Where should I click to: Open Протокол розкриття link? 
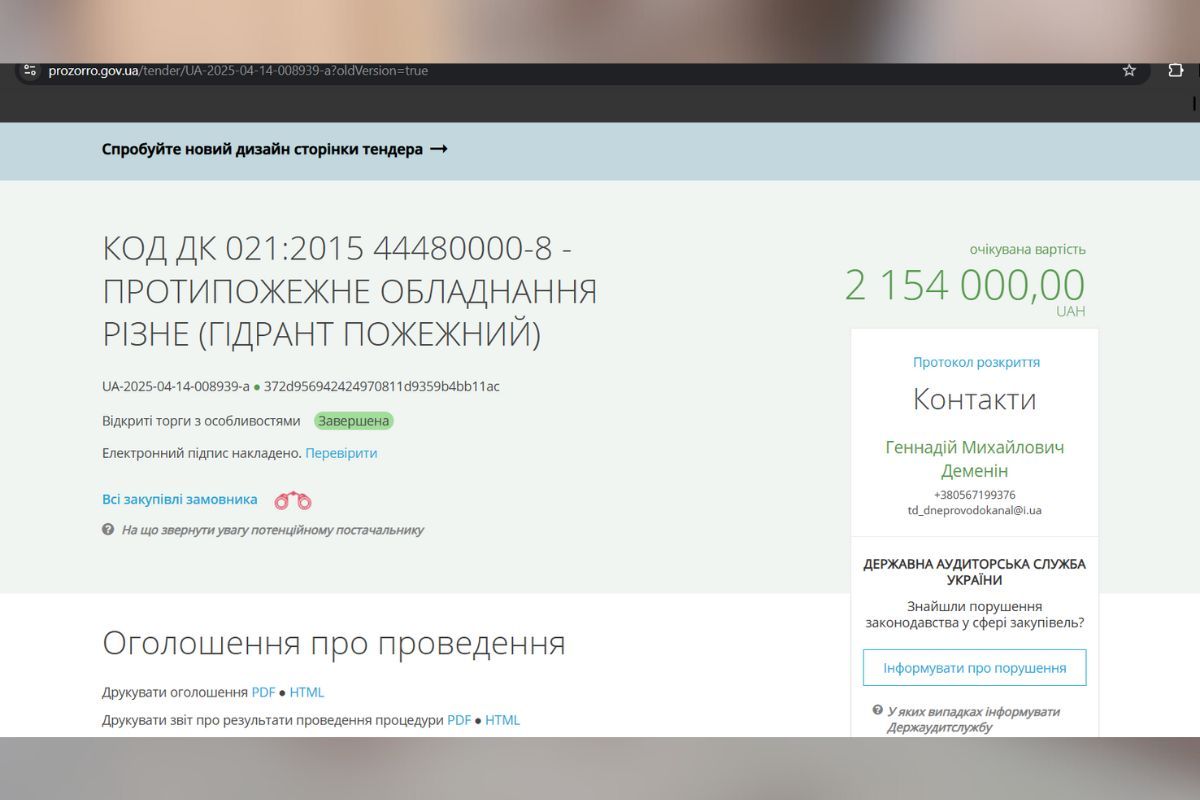(x=976, y=363)
